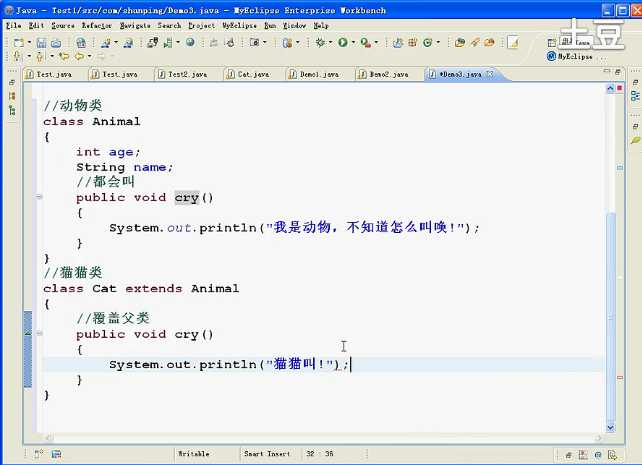The width and height of the screenshot is (642, 465).
Task: Open the Run menu
Action: click(x=270, y=25)
